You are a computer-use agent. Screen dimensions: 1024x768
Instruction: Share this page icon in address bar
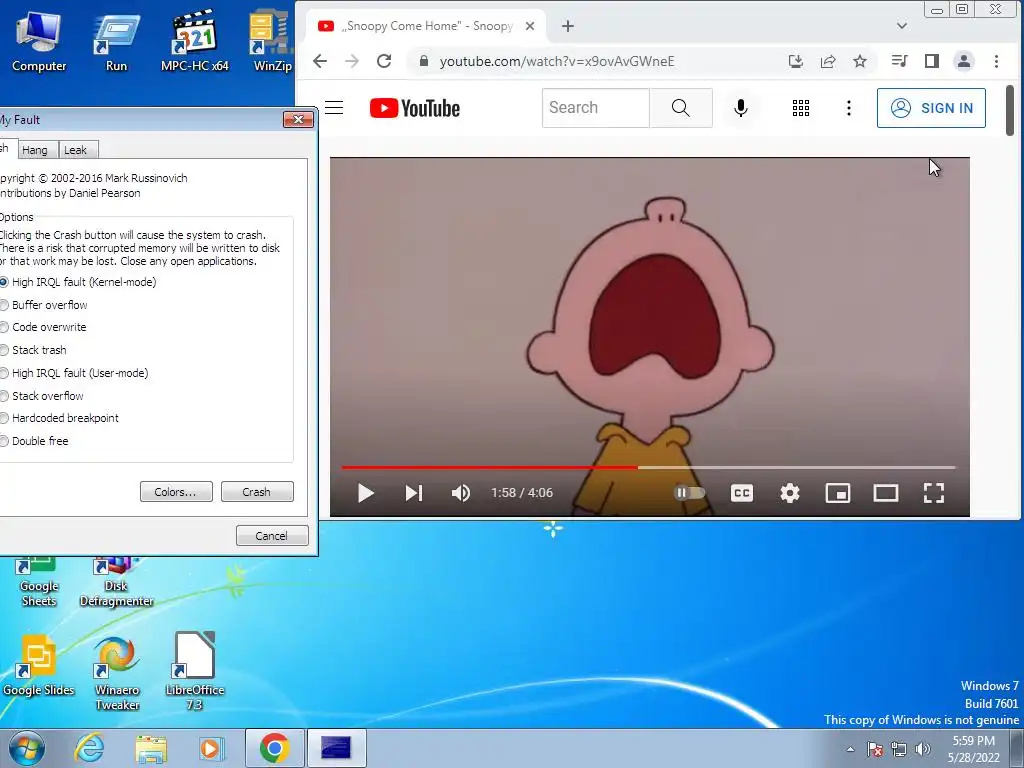point(827,61)
